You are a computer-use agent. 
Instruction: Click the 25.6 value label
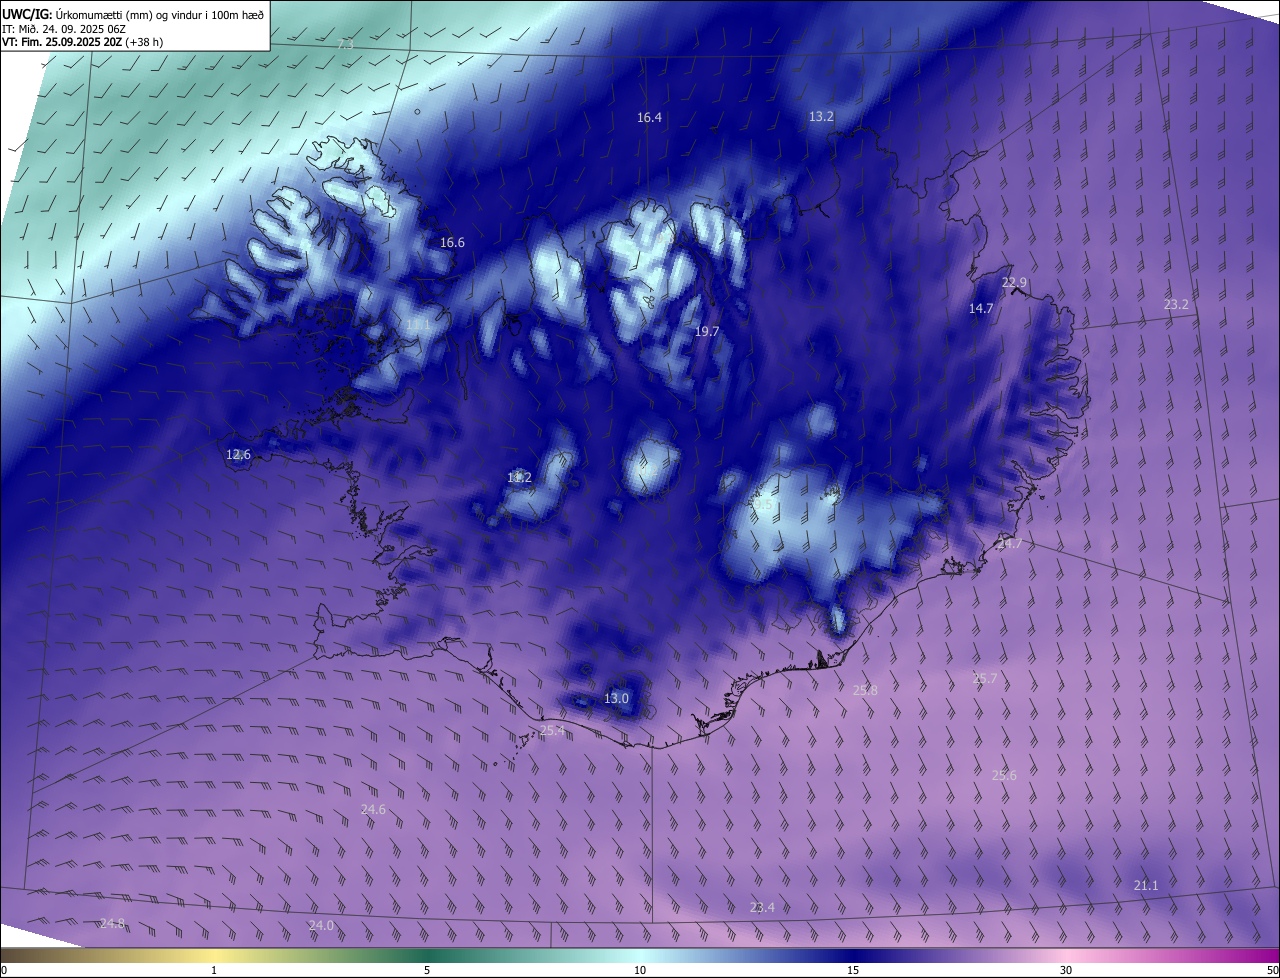(x=1004, y=775)
